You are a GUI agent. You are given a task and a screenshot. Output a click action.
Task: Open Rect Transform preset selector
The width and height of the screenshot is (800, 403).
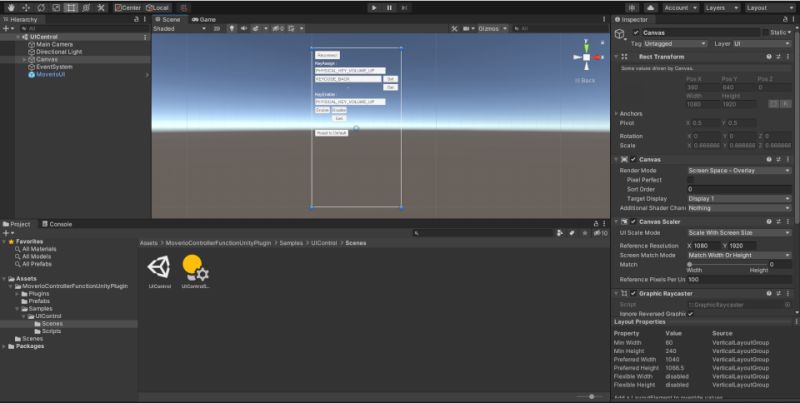click(778, 57)
